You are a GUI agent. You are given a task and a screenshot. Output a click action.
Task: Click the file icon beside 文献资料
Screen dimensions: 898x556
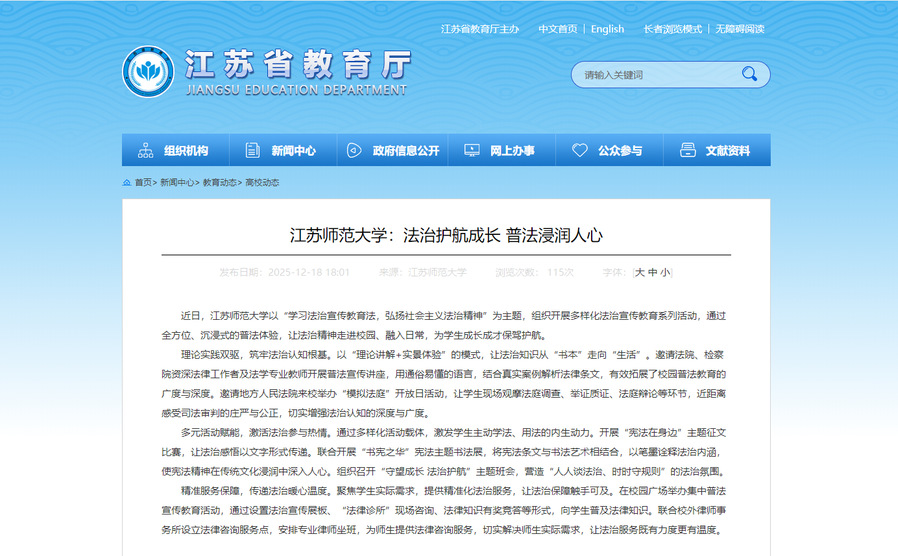pyautogui.click(x=686, y=151)
